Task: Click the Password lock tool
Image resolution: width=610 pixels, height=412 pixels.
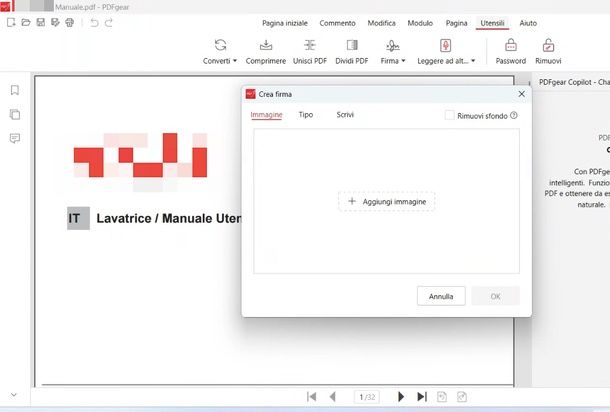Action: point(511,51)
